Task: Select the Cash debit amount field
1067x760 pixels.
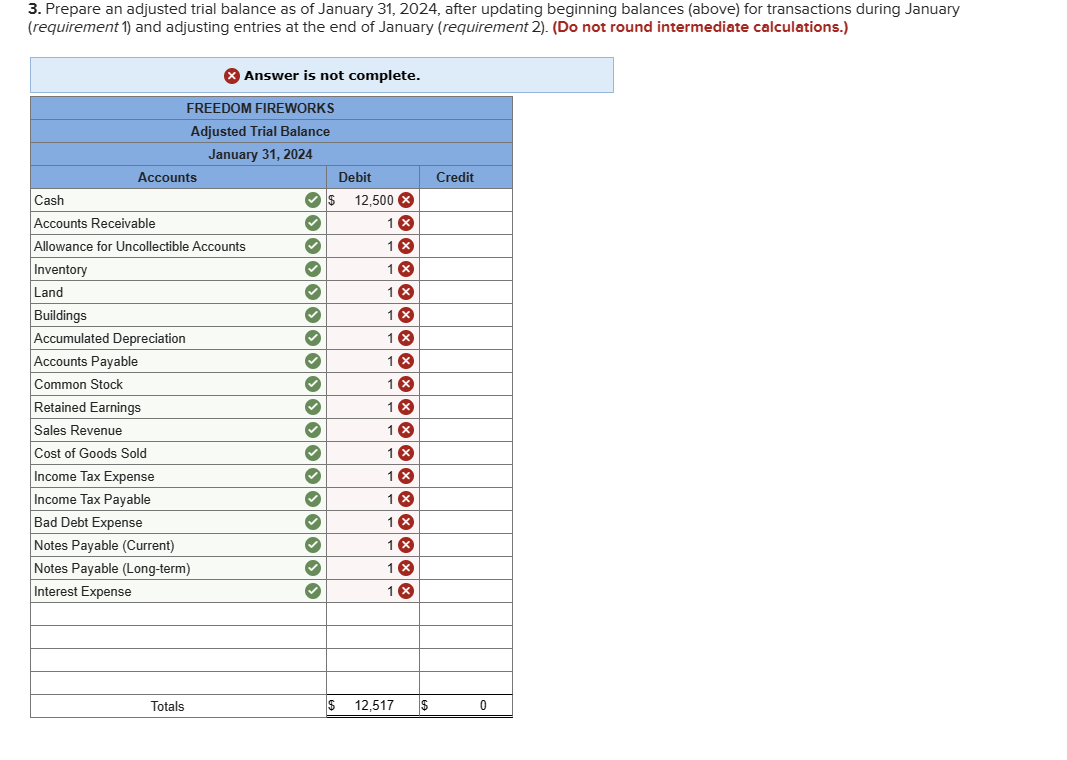Action: (x=373, y=200)
